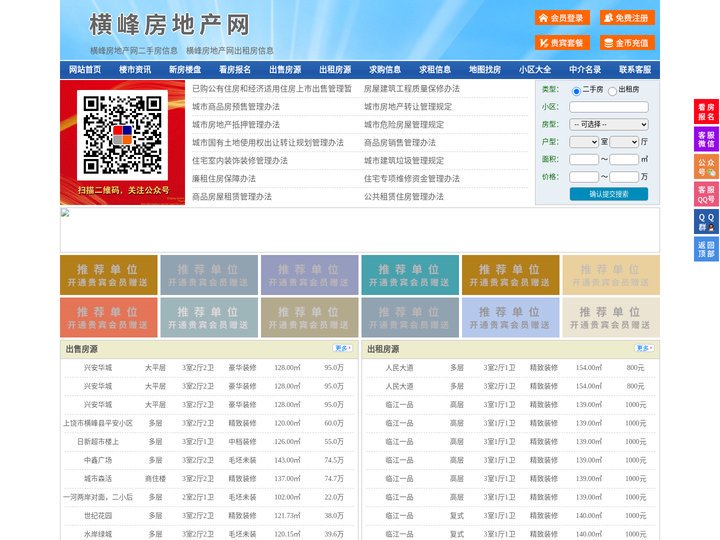Open 小区大全 nav item
720x540 pixels.
(x=535, y=70)
